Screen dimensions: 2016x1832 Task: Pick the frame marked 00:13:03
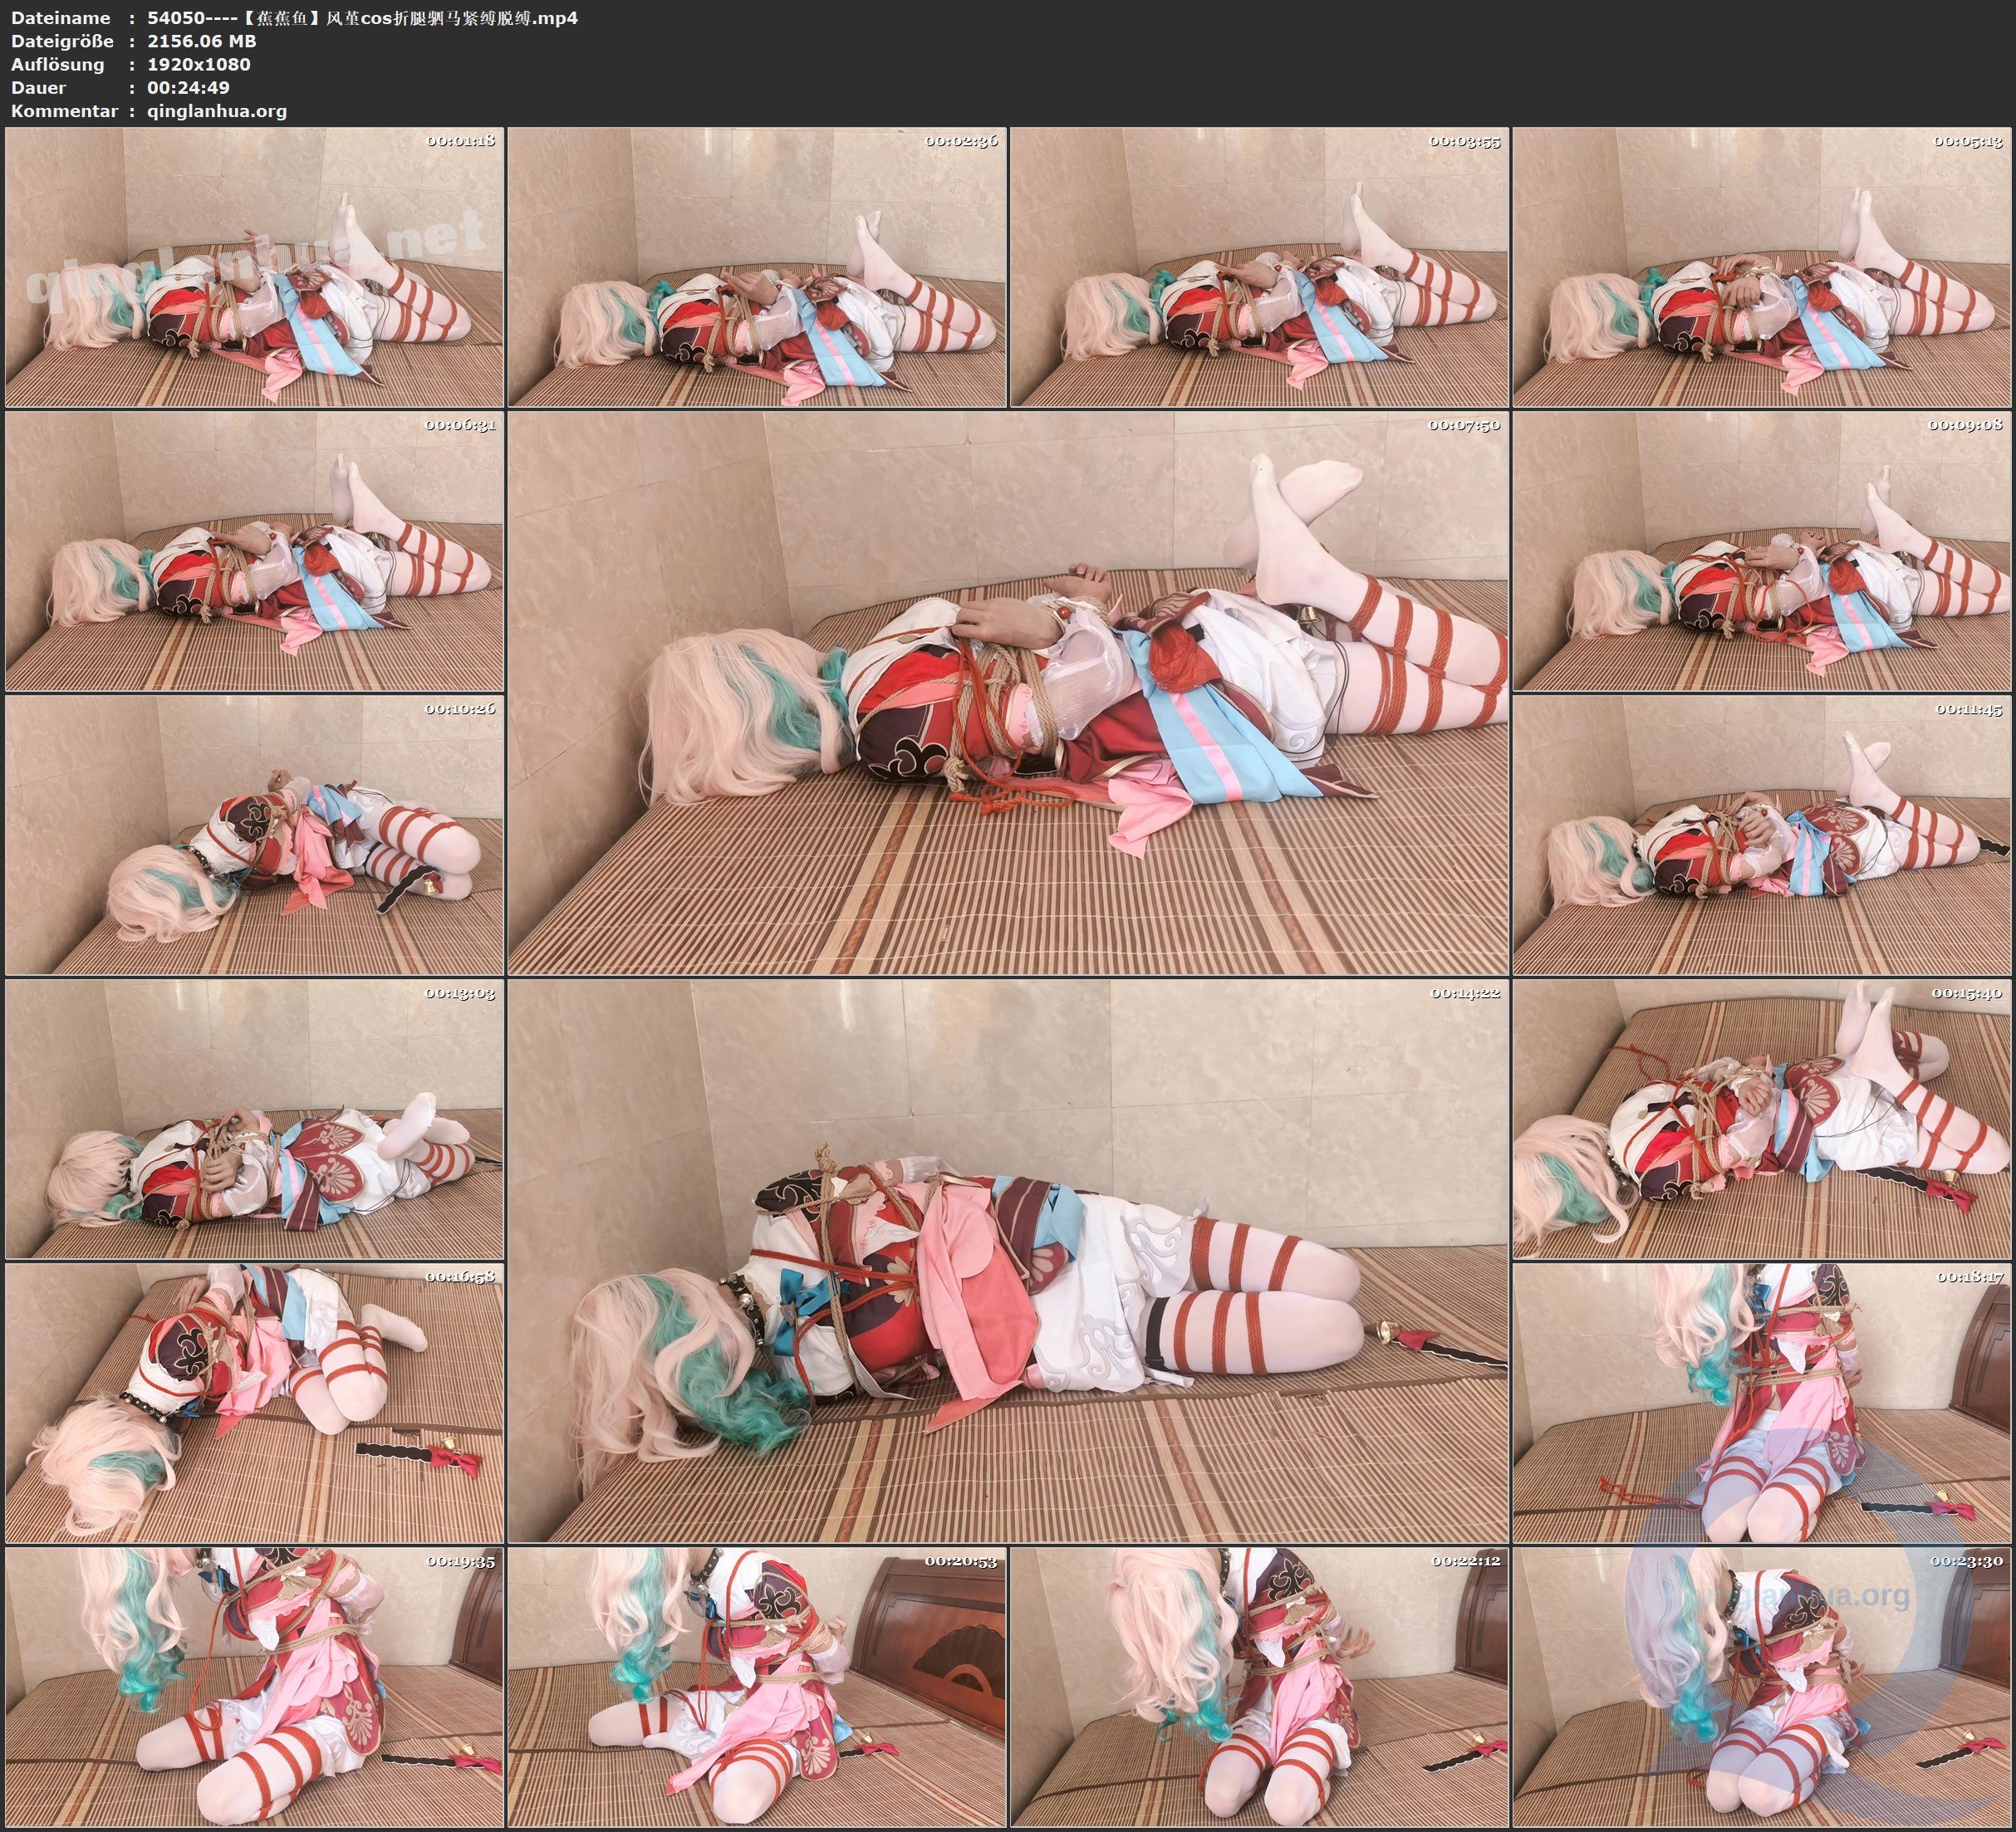click(x=254, y=1119)
